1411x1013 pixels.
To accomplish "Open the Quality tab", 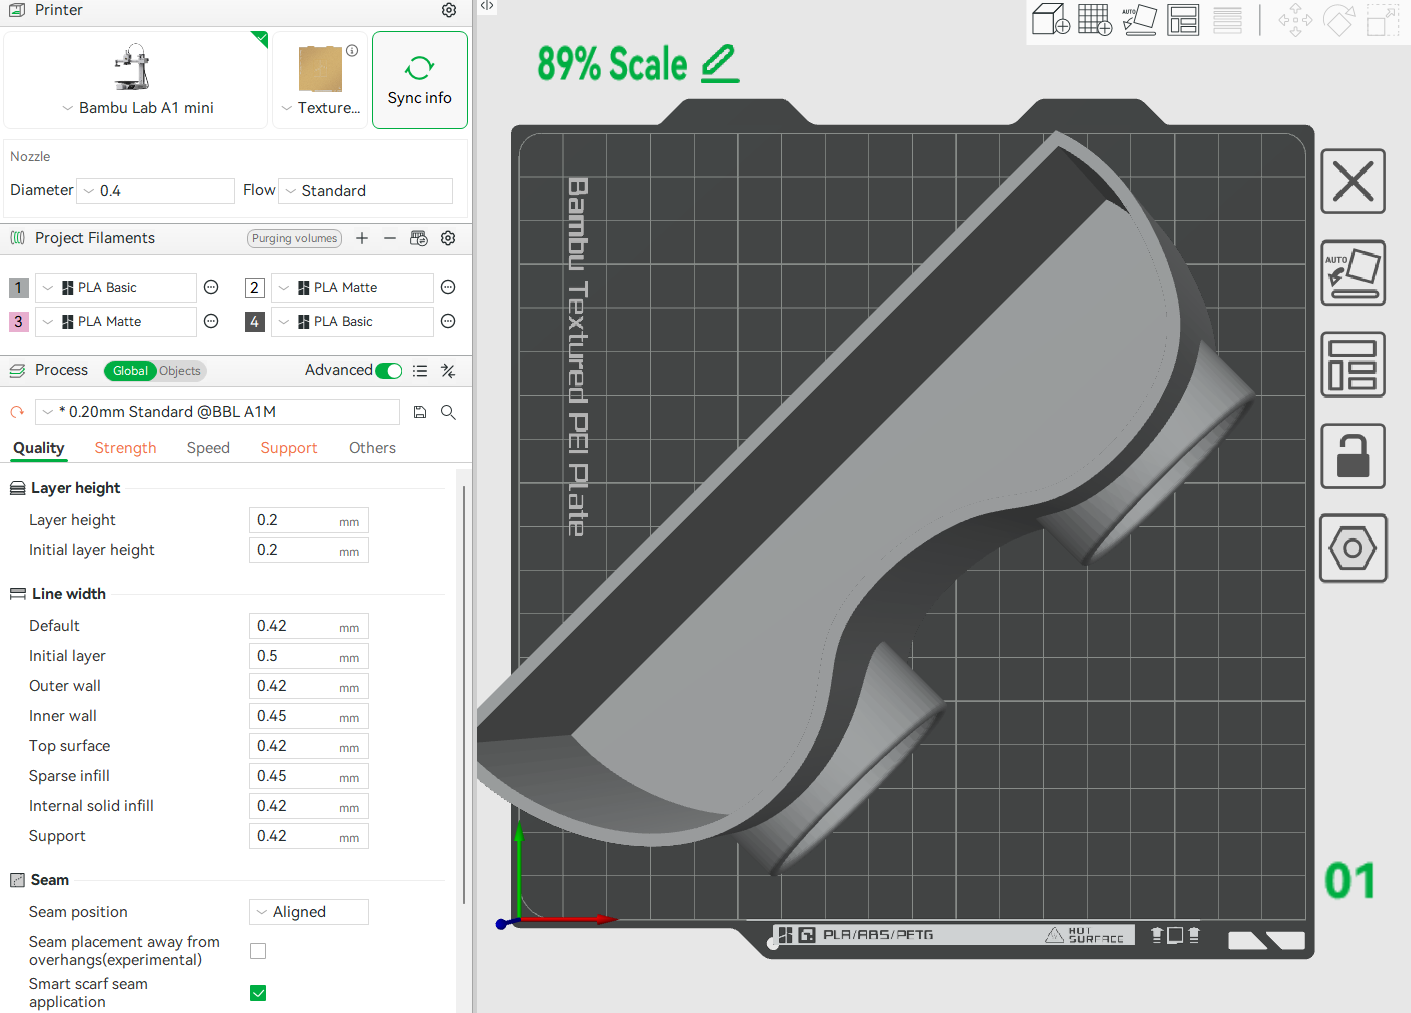I will tap(39, 448).
